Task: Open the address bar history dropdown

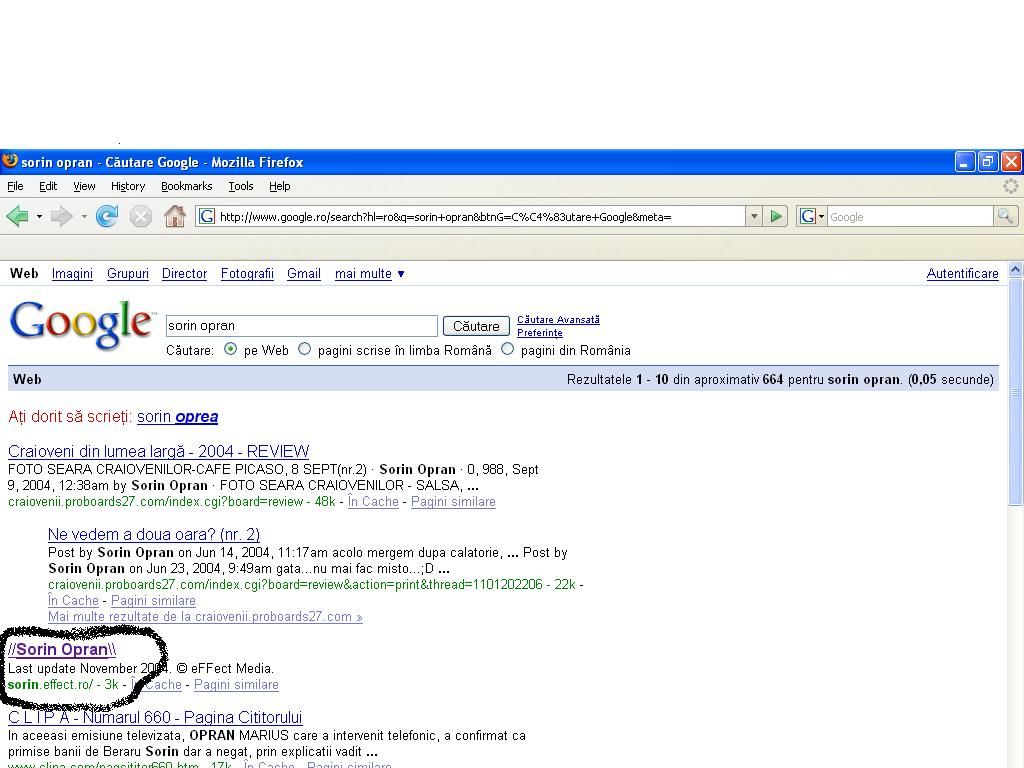Action: (754, 216)
